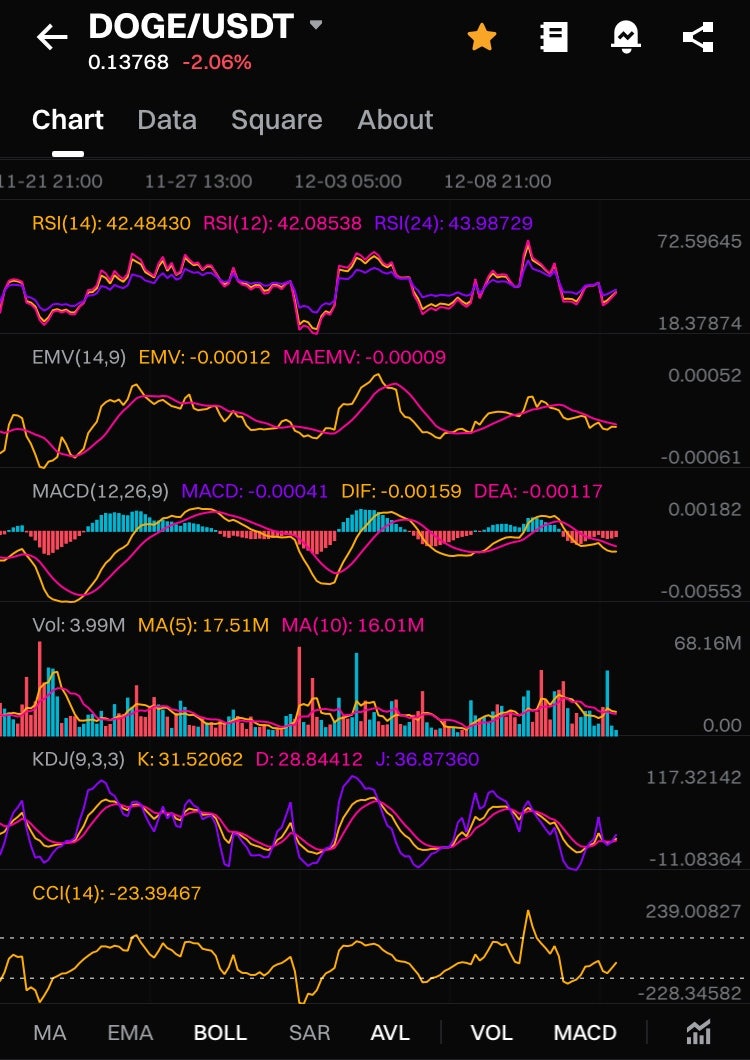Toggle the BOLL indicator
This screenshot has height=1060, width=750.
click(x=220, y=1033)
